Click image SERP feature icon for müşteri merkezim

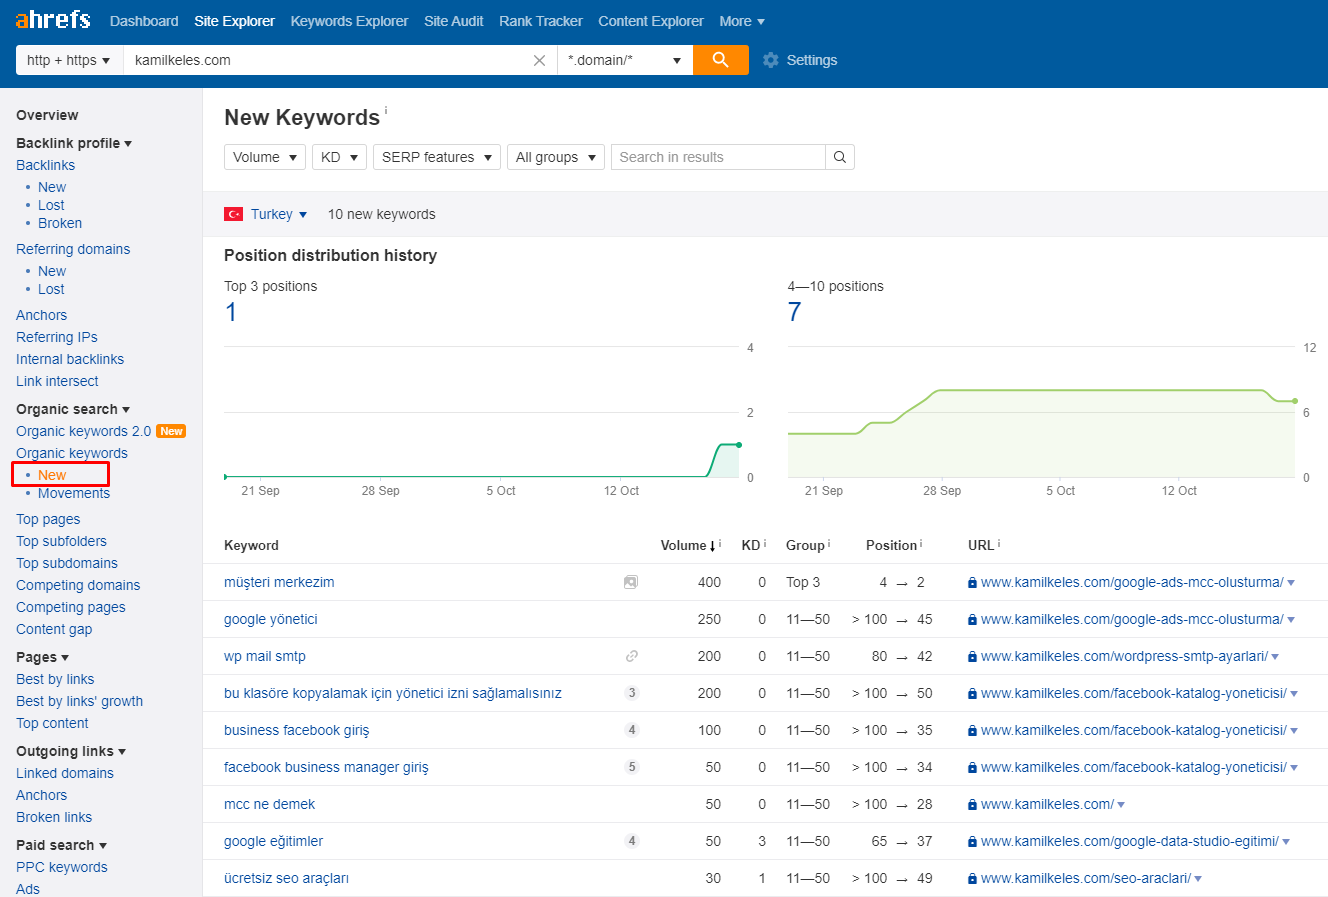coord(631,582)
